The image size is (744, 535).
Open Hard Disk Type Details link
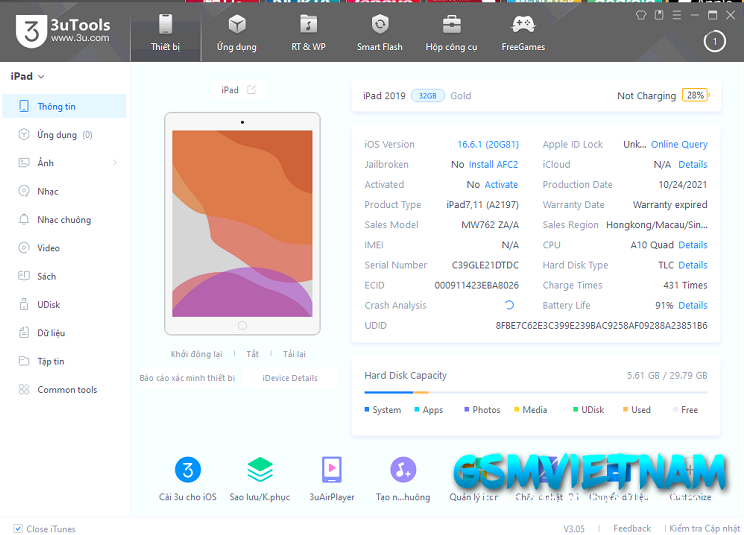(693, 265)
